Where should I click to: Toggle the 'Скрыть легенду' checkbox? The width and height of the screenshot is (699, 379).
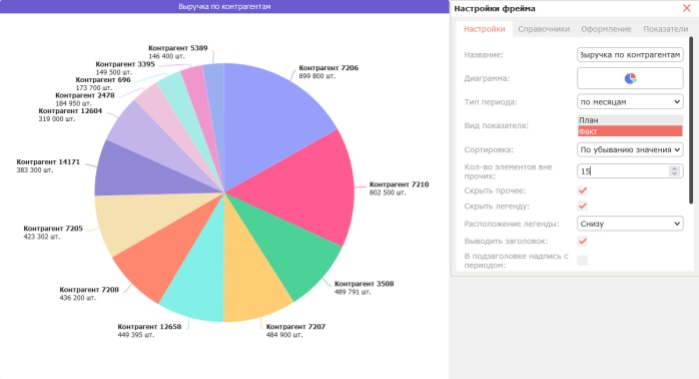(582, 206)
